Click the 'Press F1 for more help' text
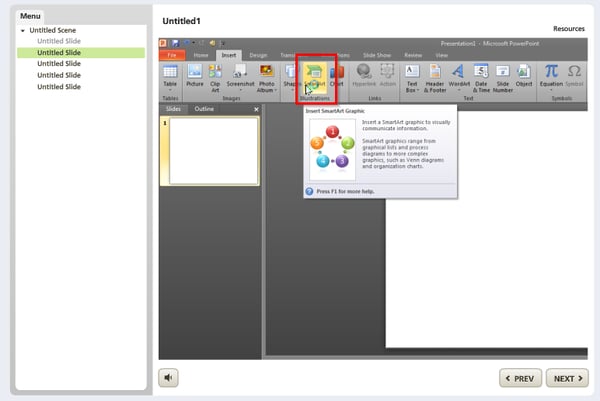 pos(345,191)
